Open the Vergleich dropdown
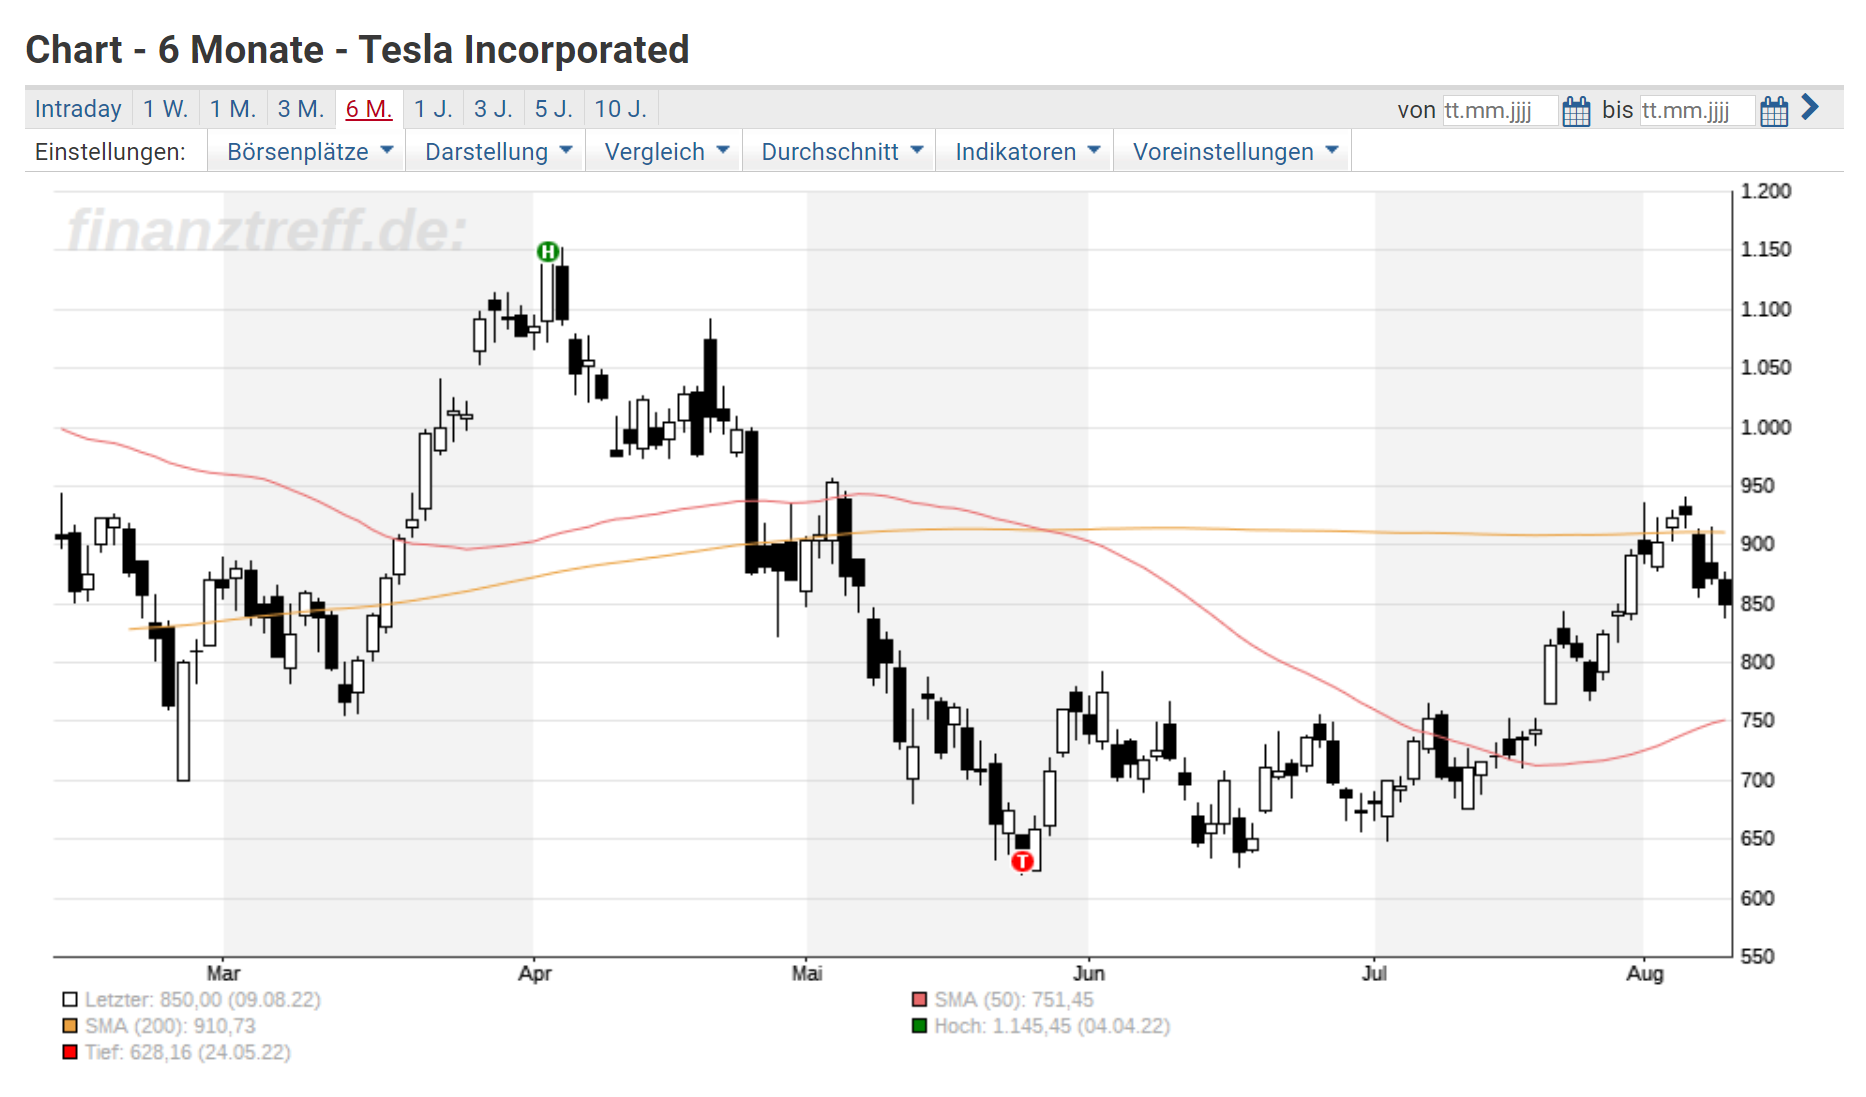This screenshot has height=1097, width=1866. click(666, 152)
